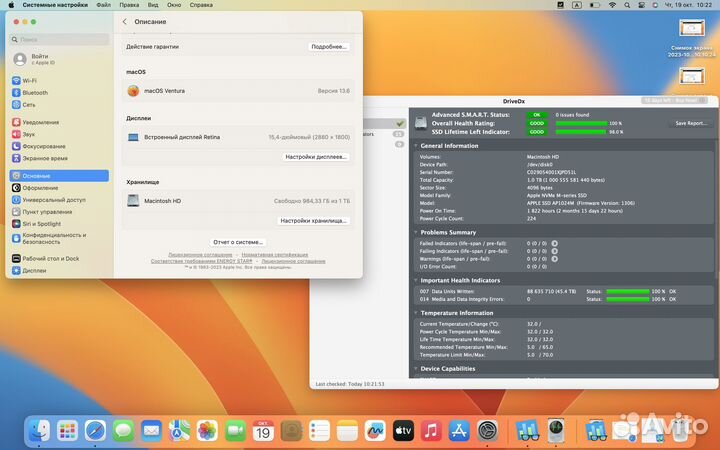The width and height of the screenshot is (720, 450).
Task: Click settings search field
Action: [59, 39]
